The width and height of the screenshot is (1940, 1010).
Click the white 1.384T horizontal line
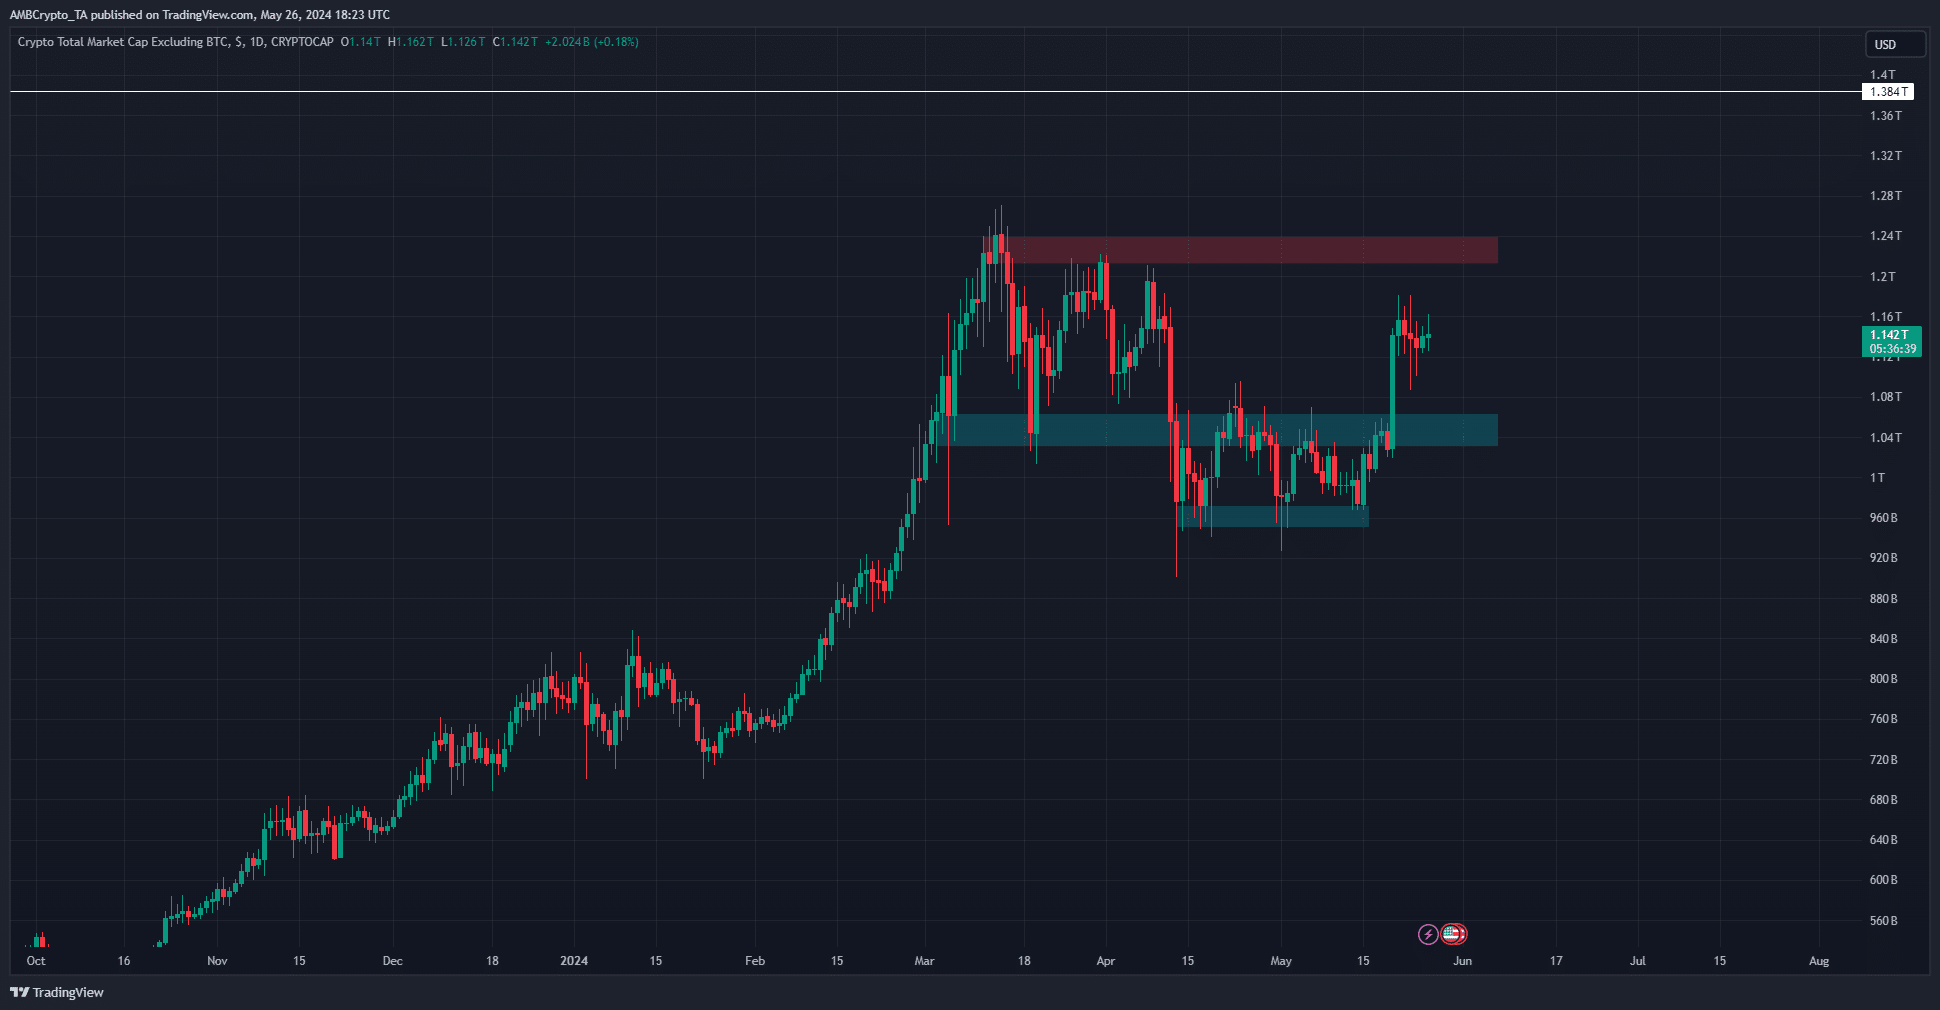(x=935, y=91)
